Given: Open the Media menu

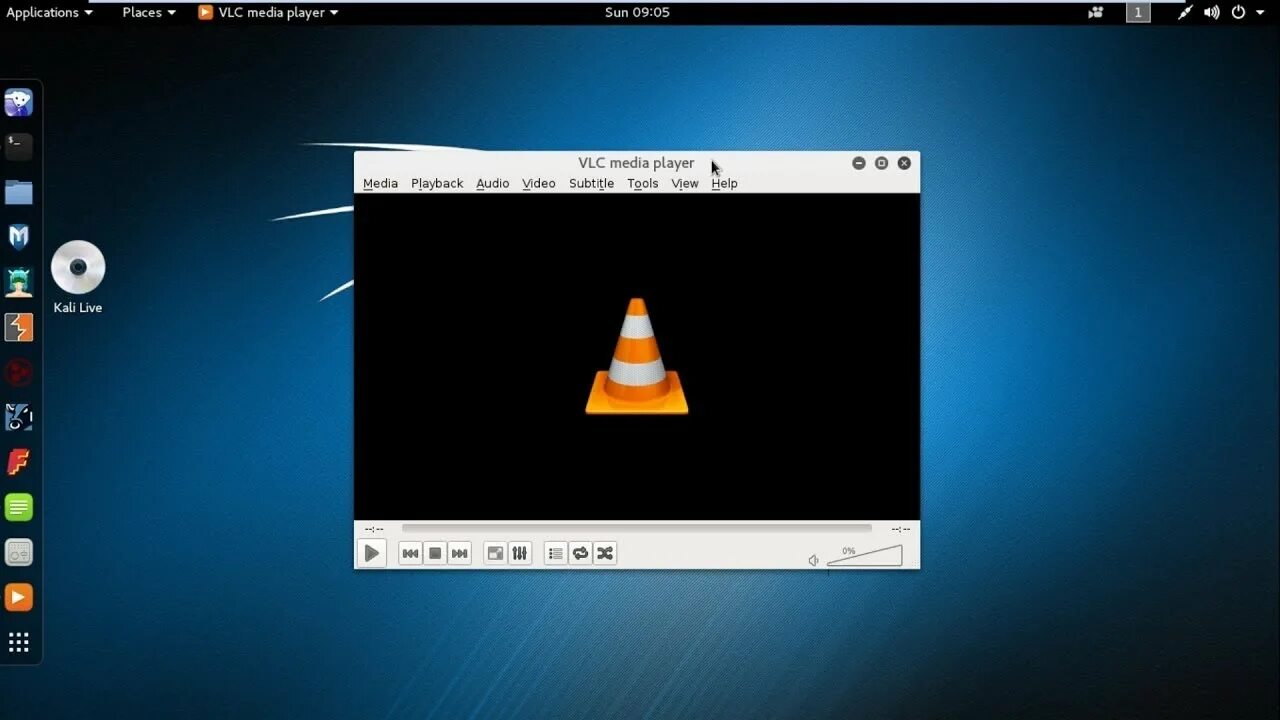Looking at the screenshot, I should coord(380,183).
